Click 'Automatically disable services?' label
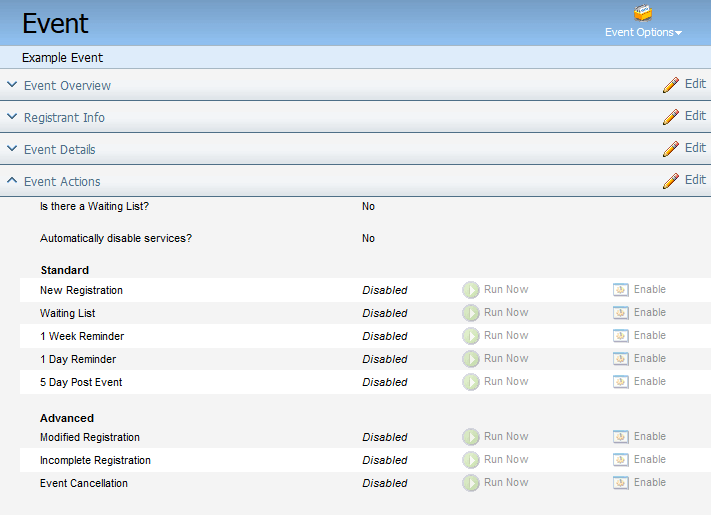This screenshot has height=515, width=711. coord(116,238)
